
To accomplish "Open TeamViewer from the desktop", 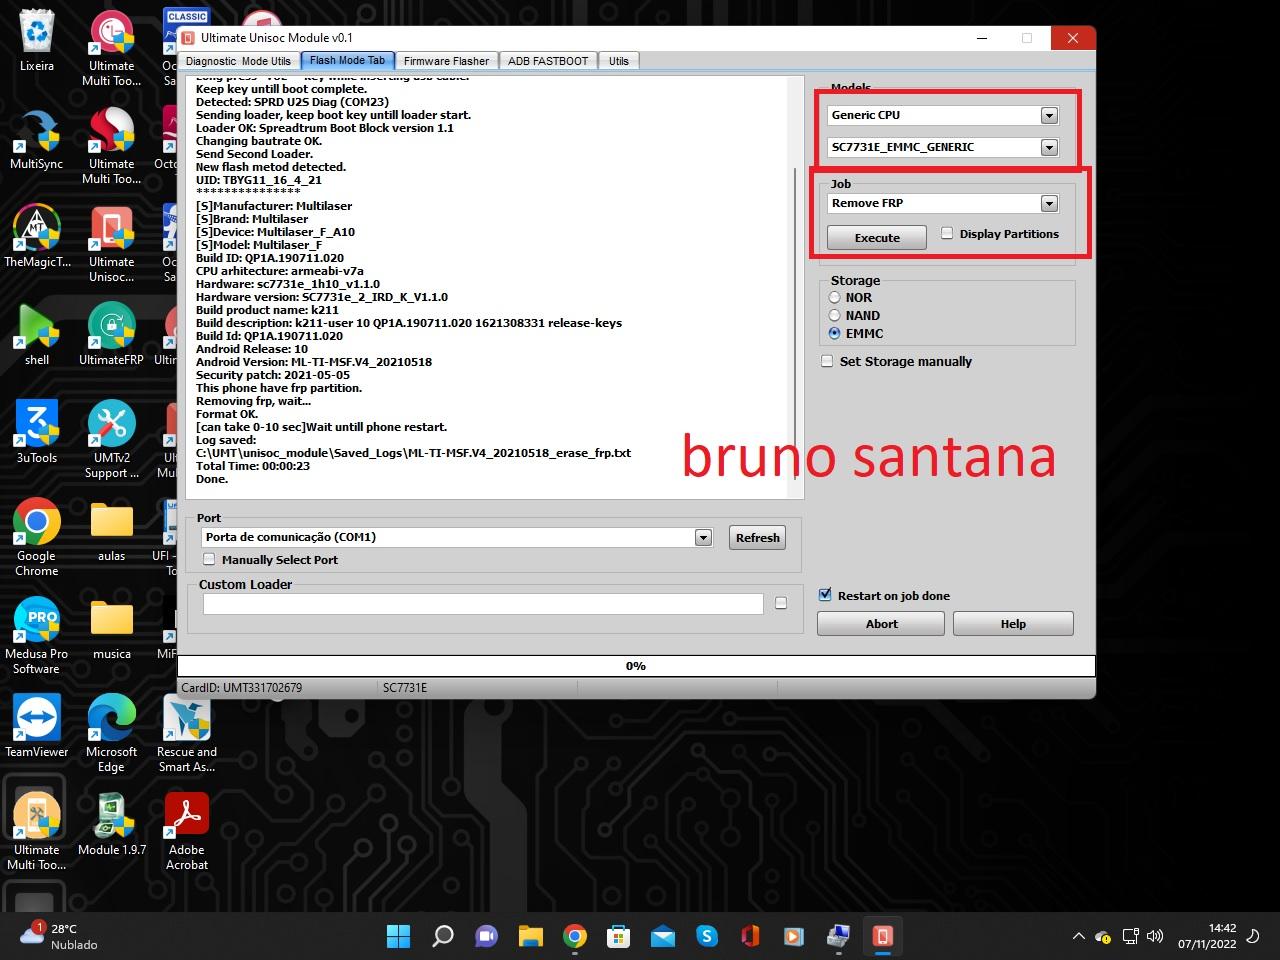I will pos(37,726).
